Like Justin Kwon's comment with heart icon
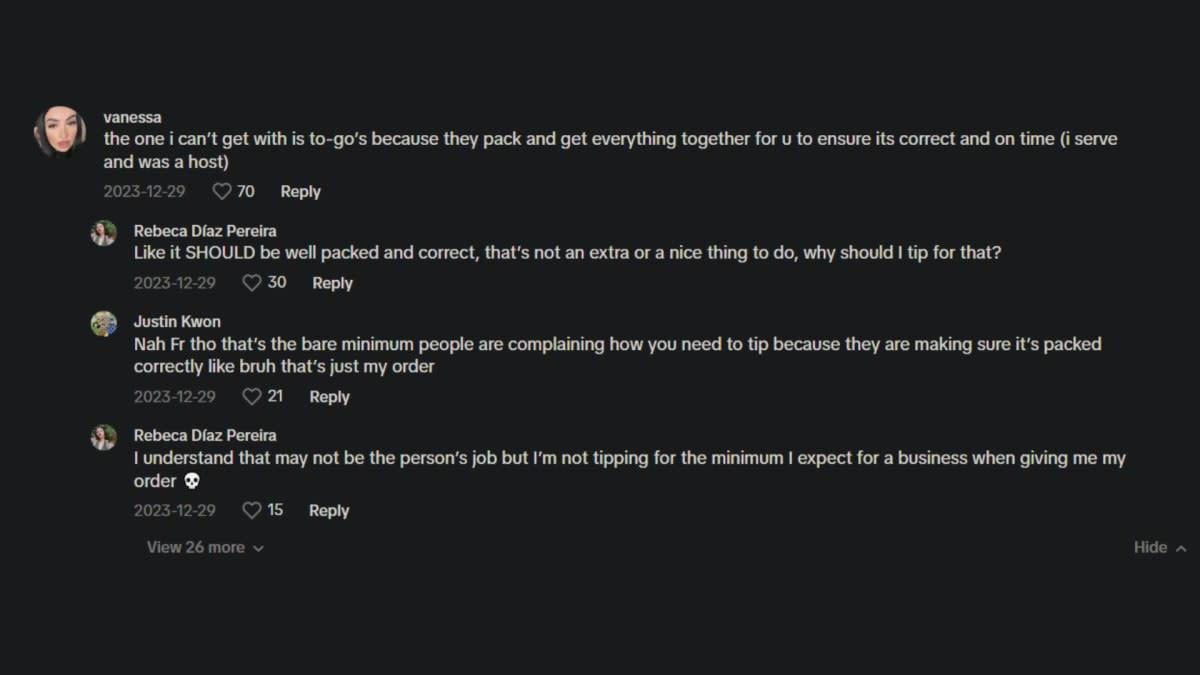 (252, 397)
